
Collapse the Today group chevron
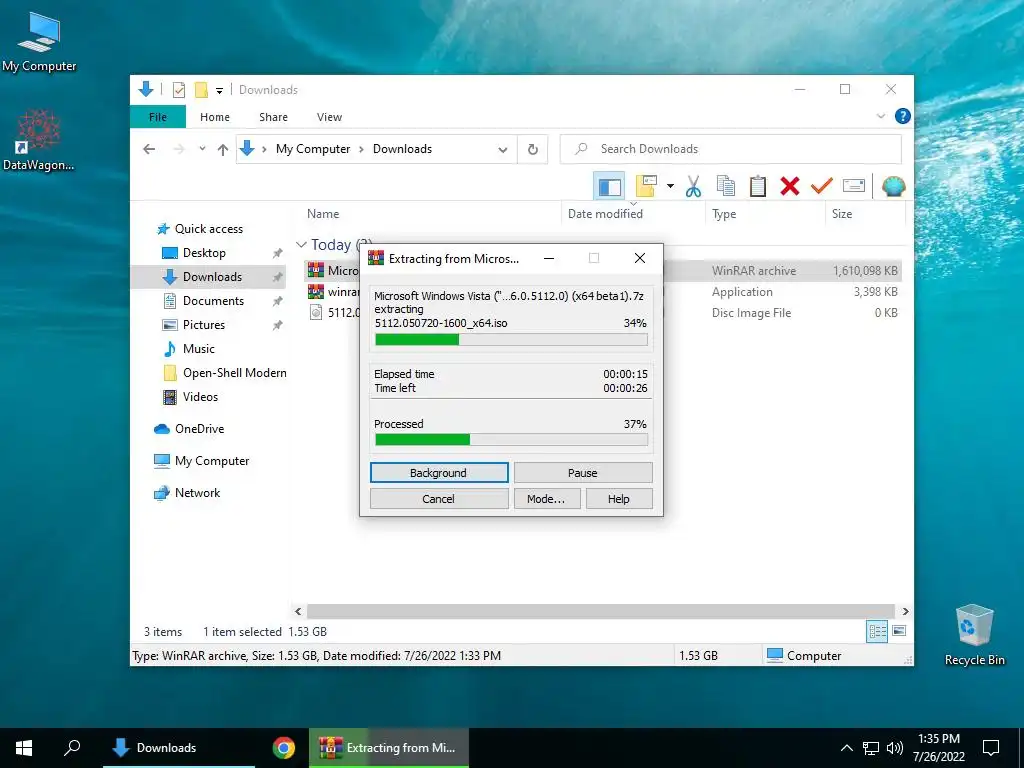point(301,245)
